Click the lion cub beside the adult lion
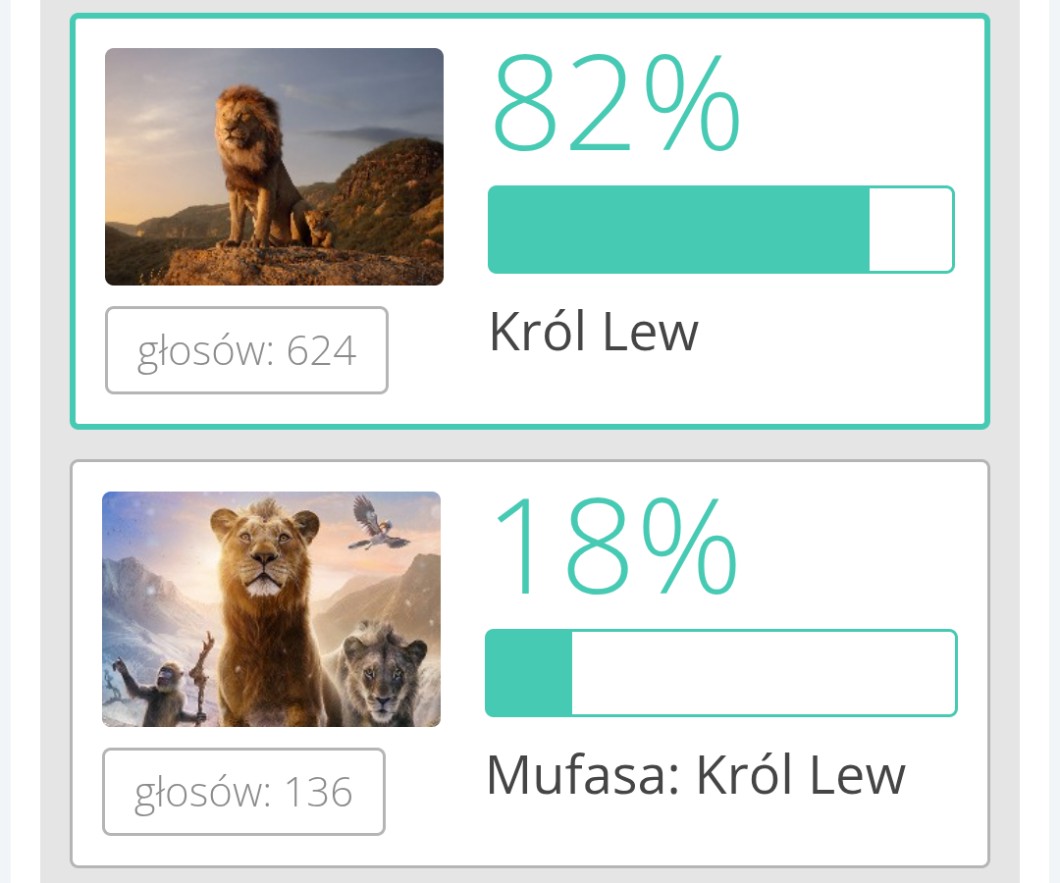 [x=318, y=226]
